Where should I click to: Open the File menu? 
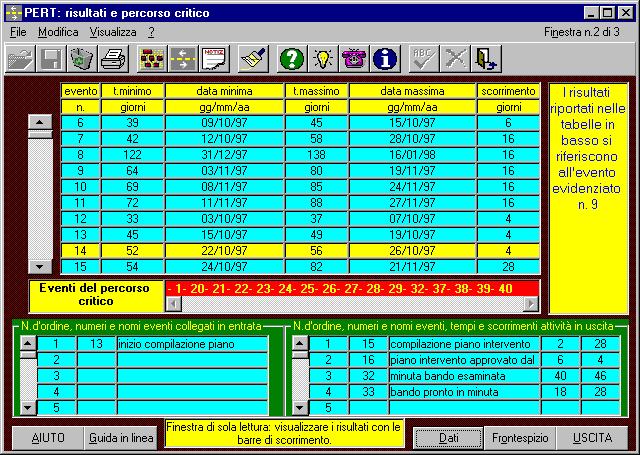pyautogui.click(x=18, y=32)
